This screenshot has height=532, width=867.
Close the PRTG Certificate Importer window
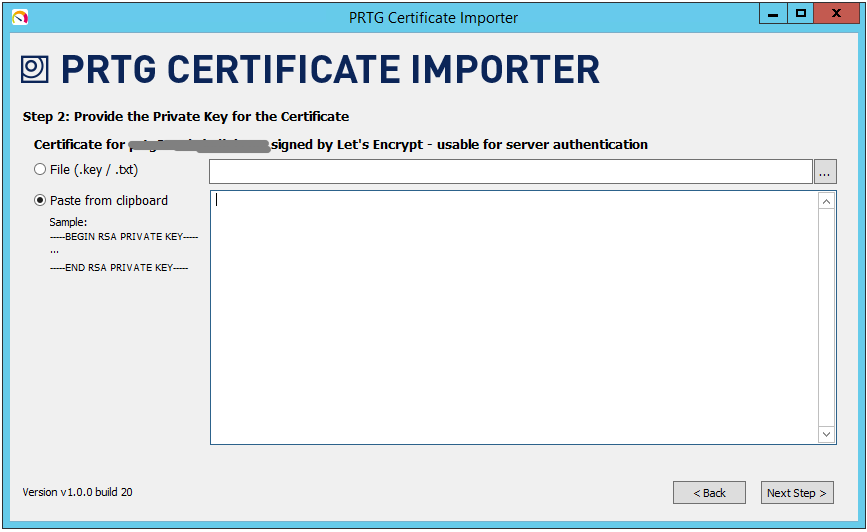pyautogui.click(x=836, y=14)
